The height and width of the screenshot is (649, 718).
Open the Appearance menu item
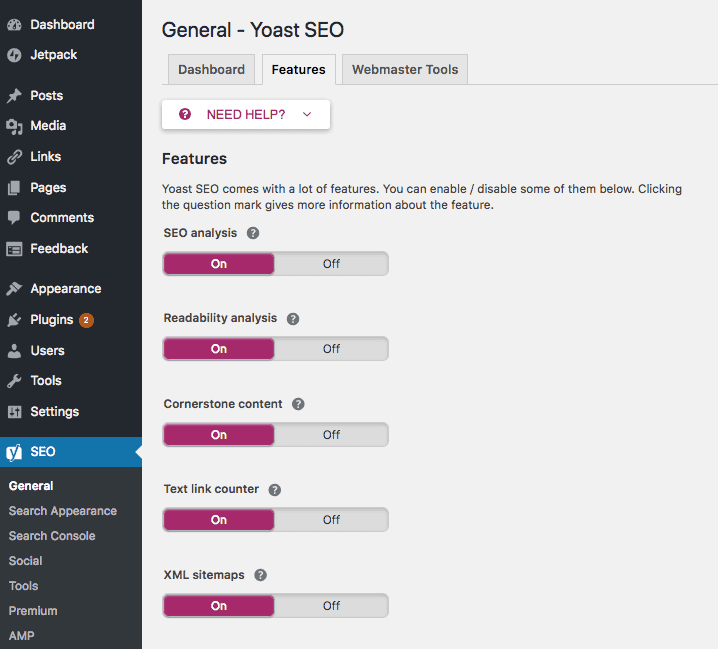[x=65, y=289]
